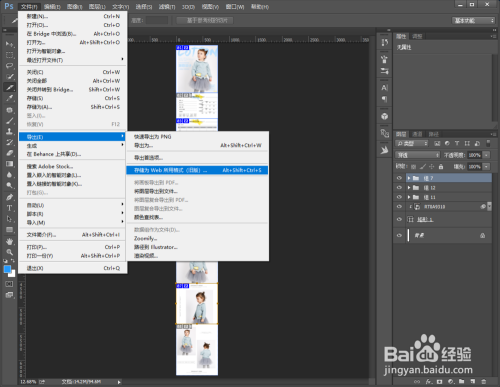Select the Eraser tool
This screenshot has width=500, height=387.
point(9,153)
